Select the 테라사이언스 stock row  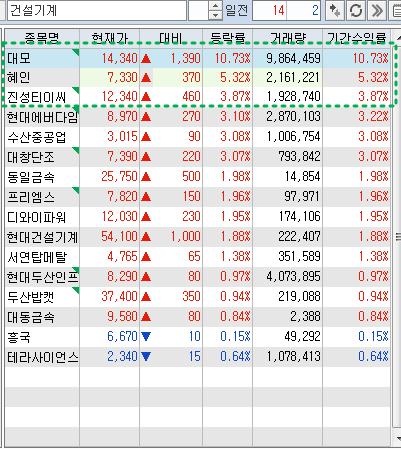point(198,357)
